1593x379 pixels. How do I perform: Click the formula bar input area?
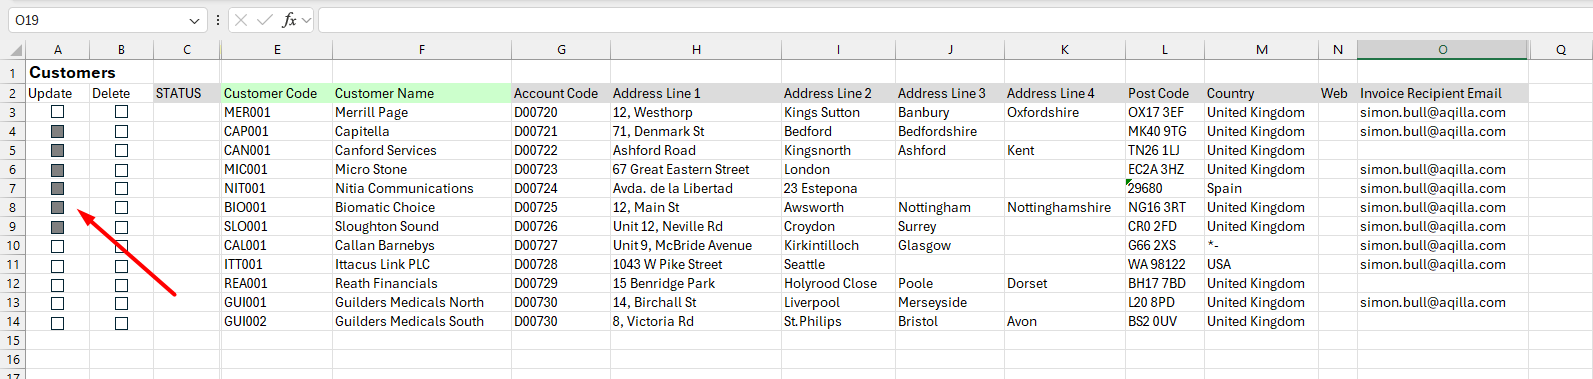click(955, 20)
